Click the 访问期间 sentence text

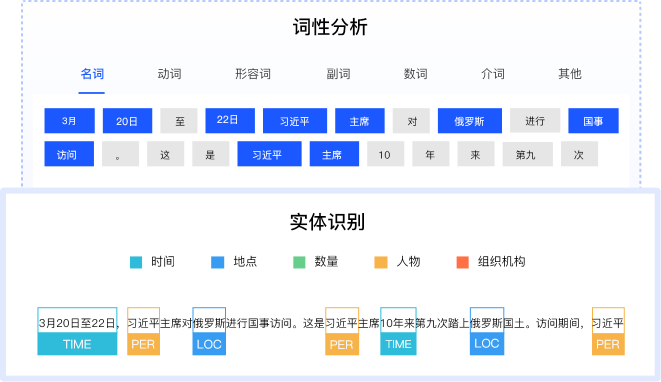pos(557,323)
